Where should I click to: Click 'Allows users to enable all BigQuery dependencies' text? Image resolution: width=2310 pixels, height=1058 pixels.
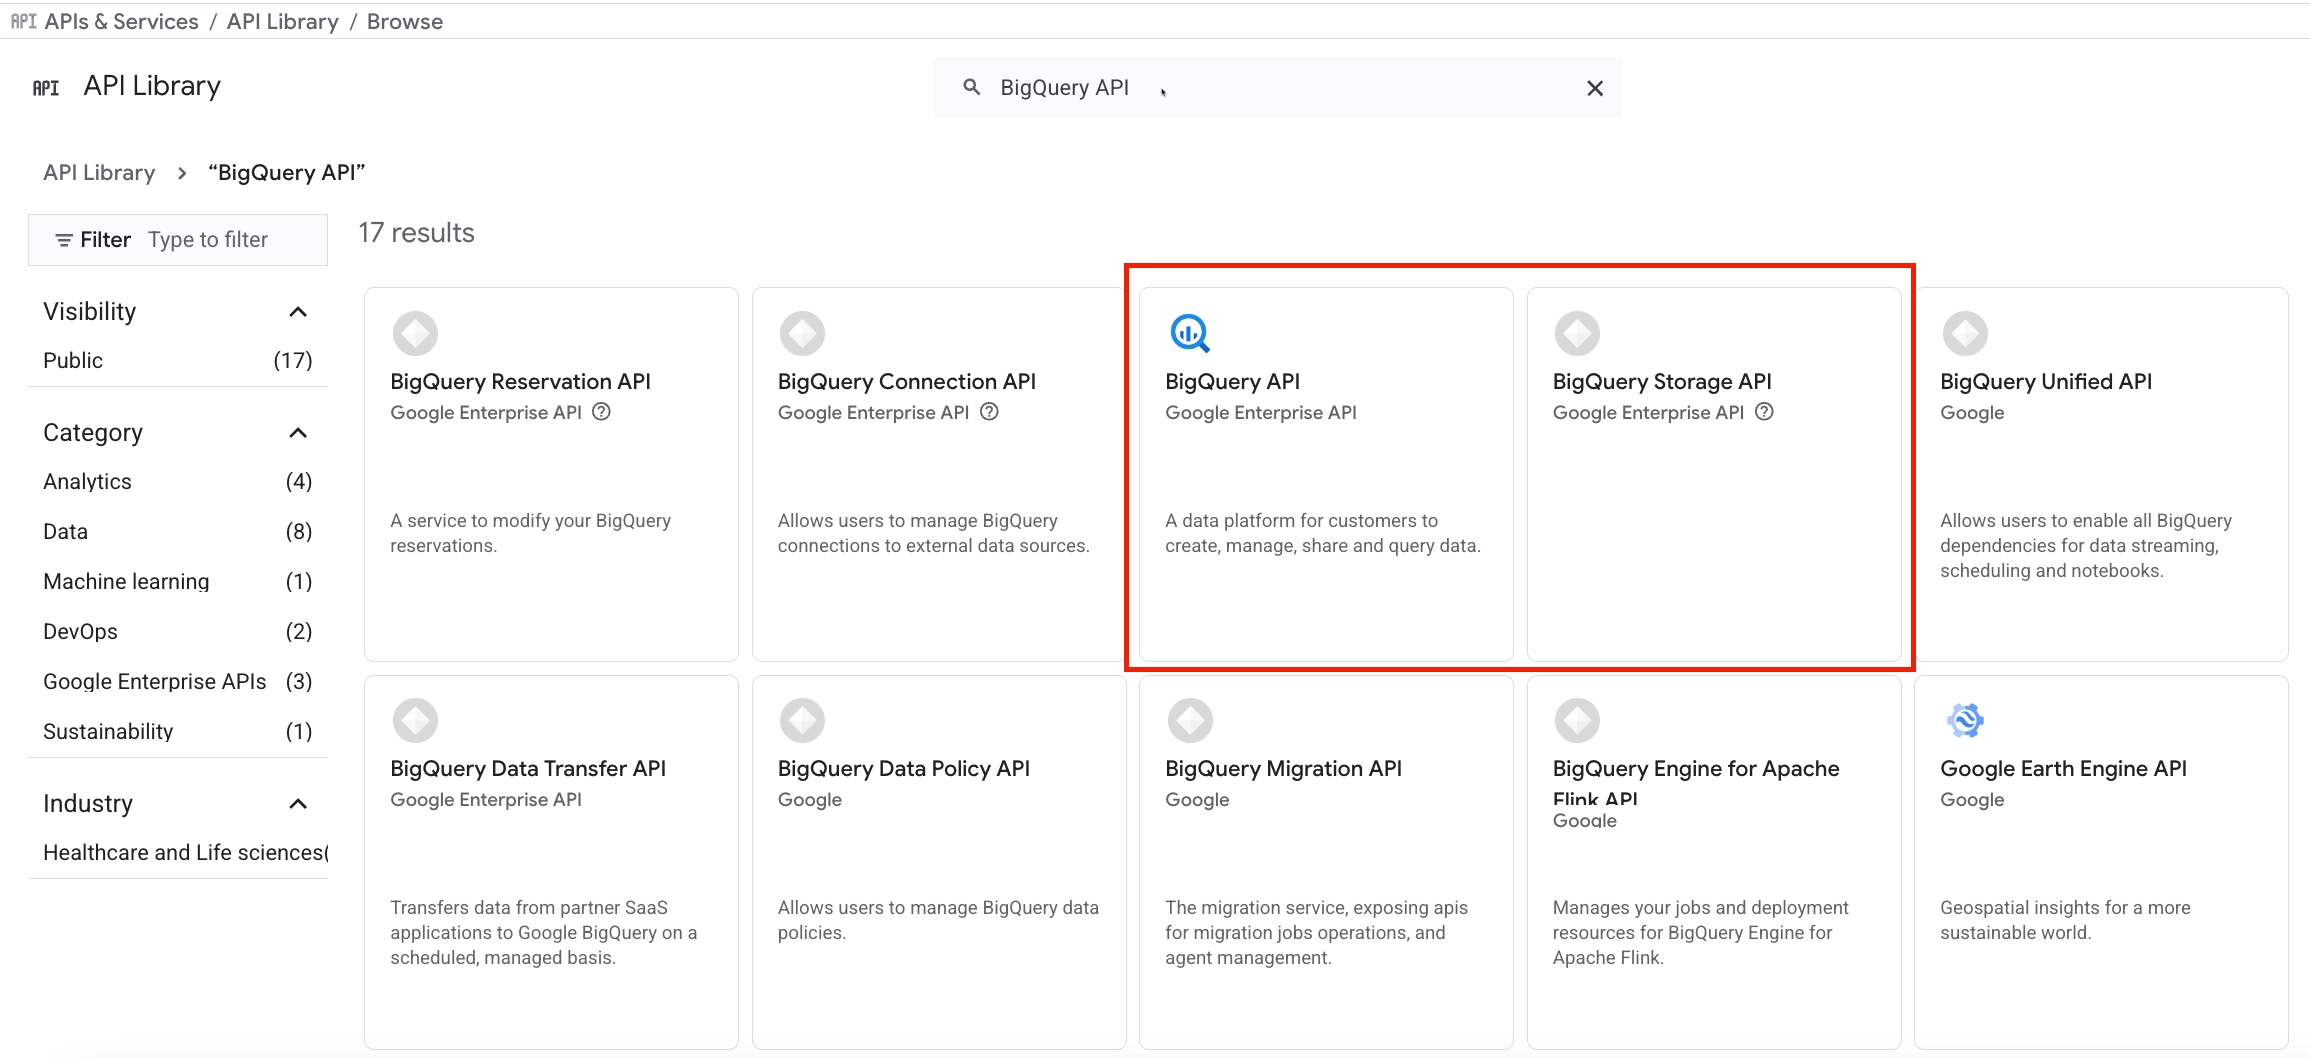click(x=2086, y=545)
